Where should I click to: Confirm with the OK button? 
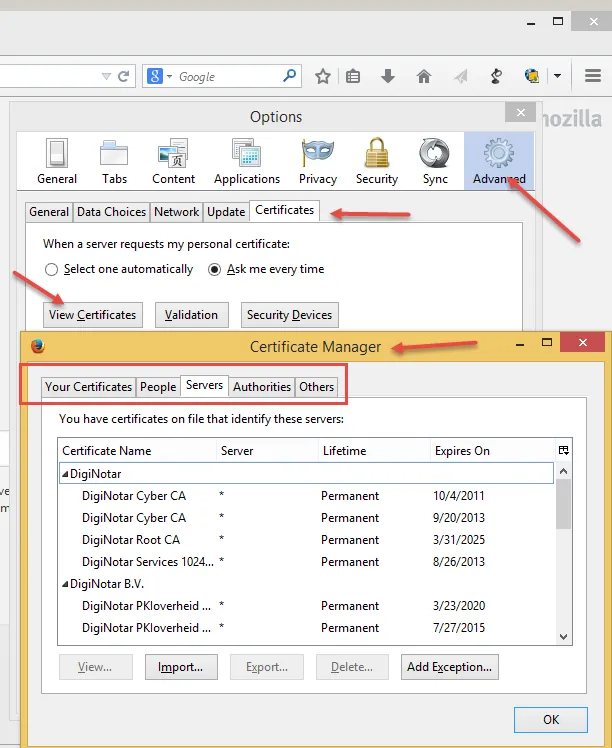click(x=550, y=719)
